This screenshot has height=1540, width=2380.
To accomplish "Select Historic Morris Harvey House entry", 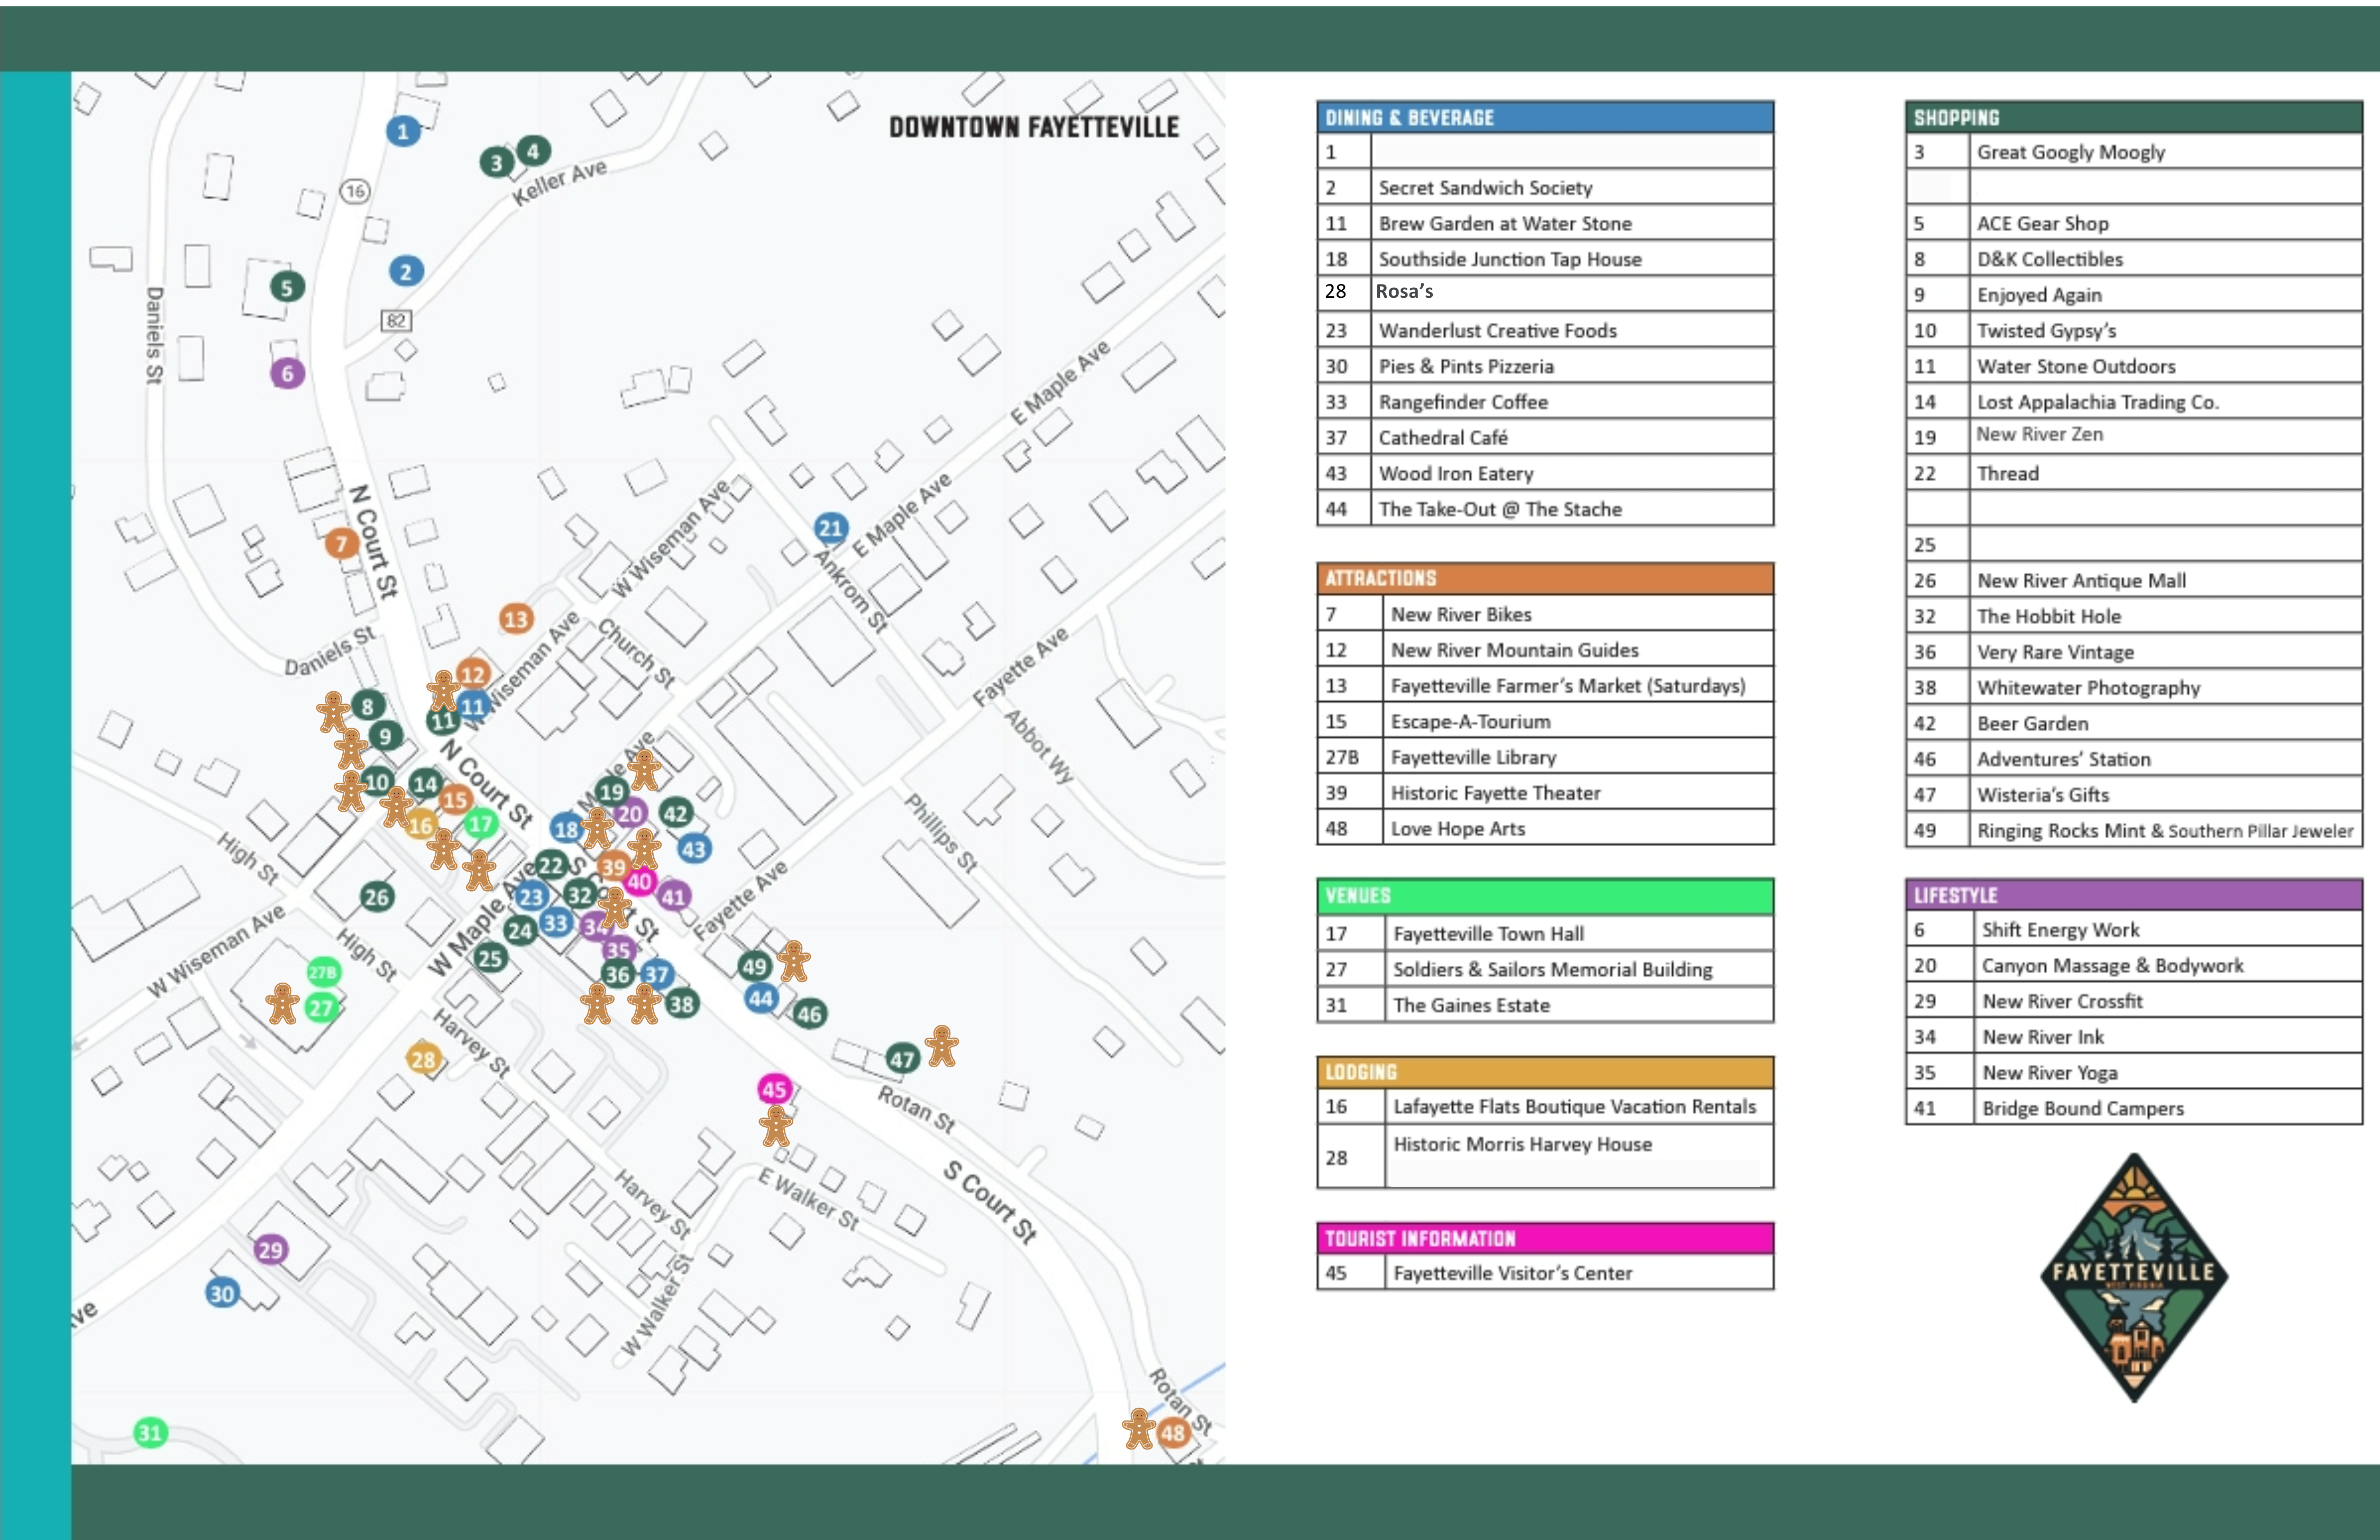I will point(1545,1156).
